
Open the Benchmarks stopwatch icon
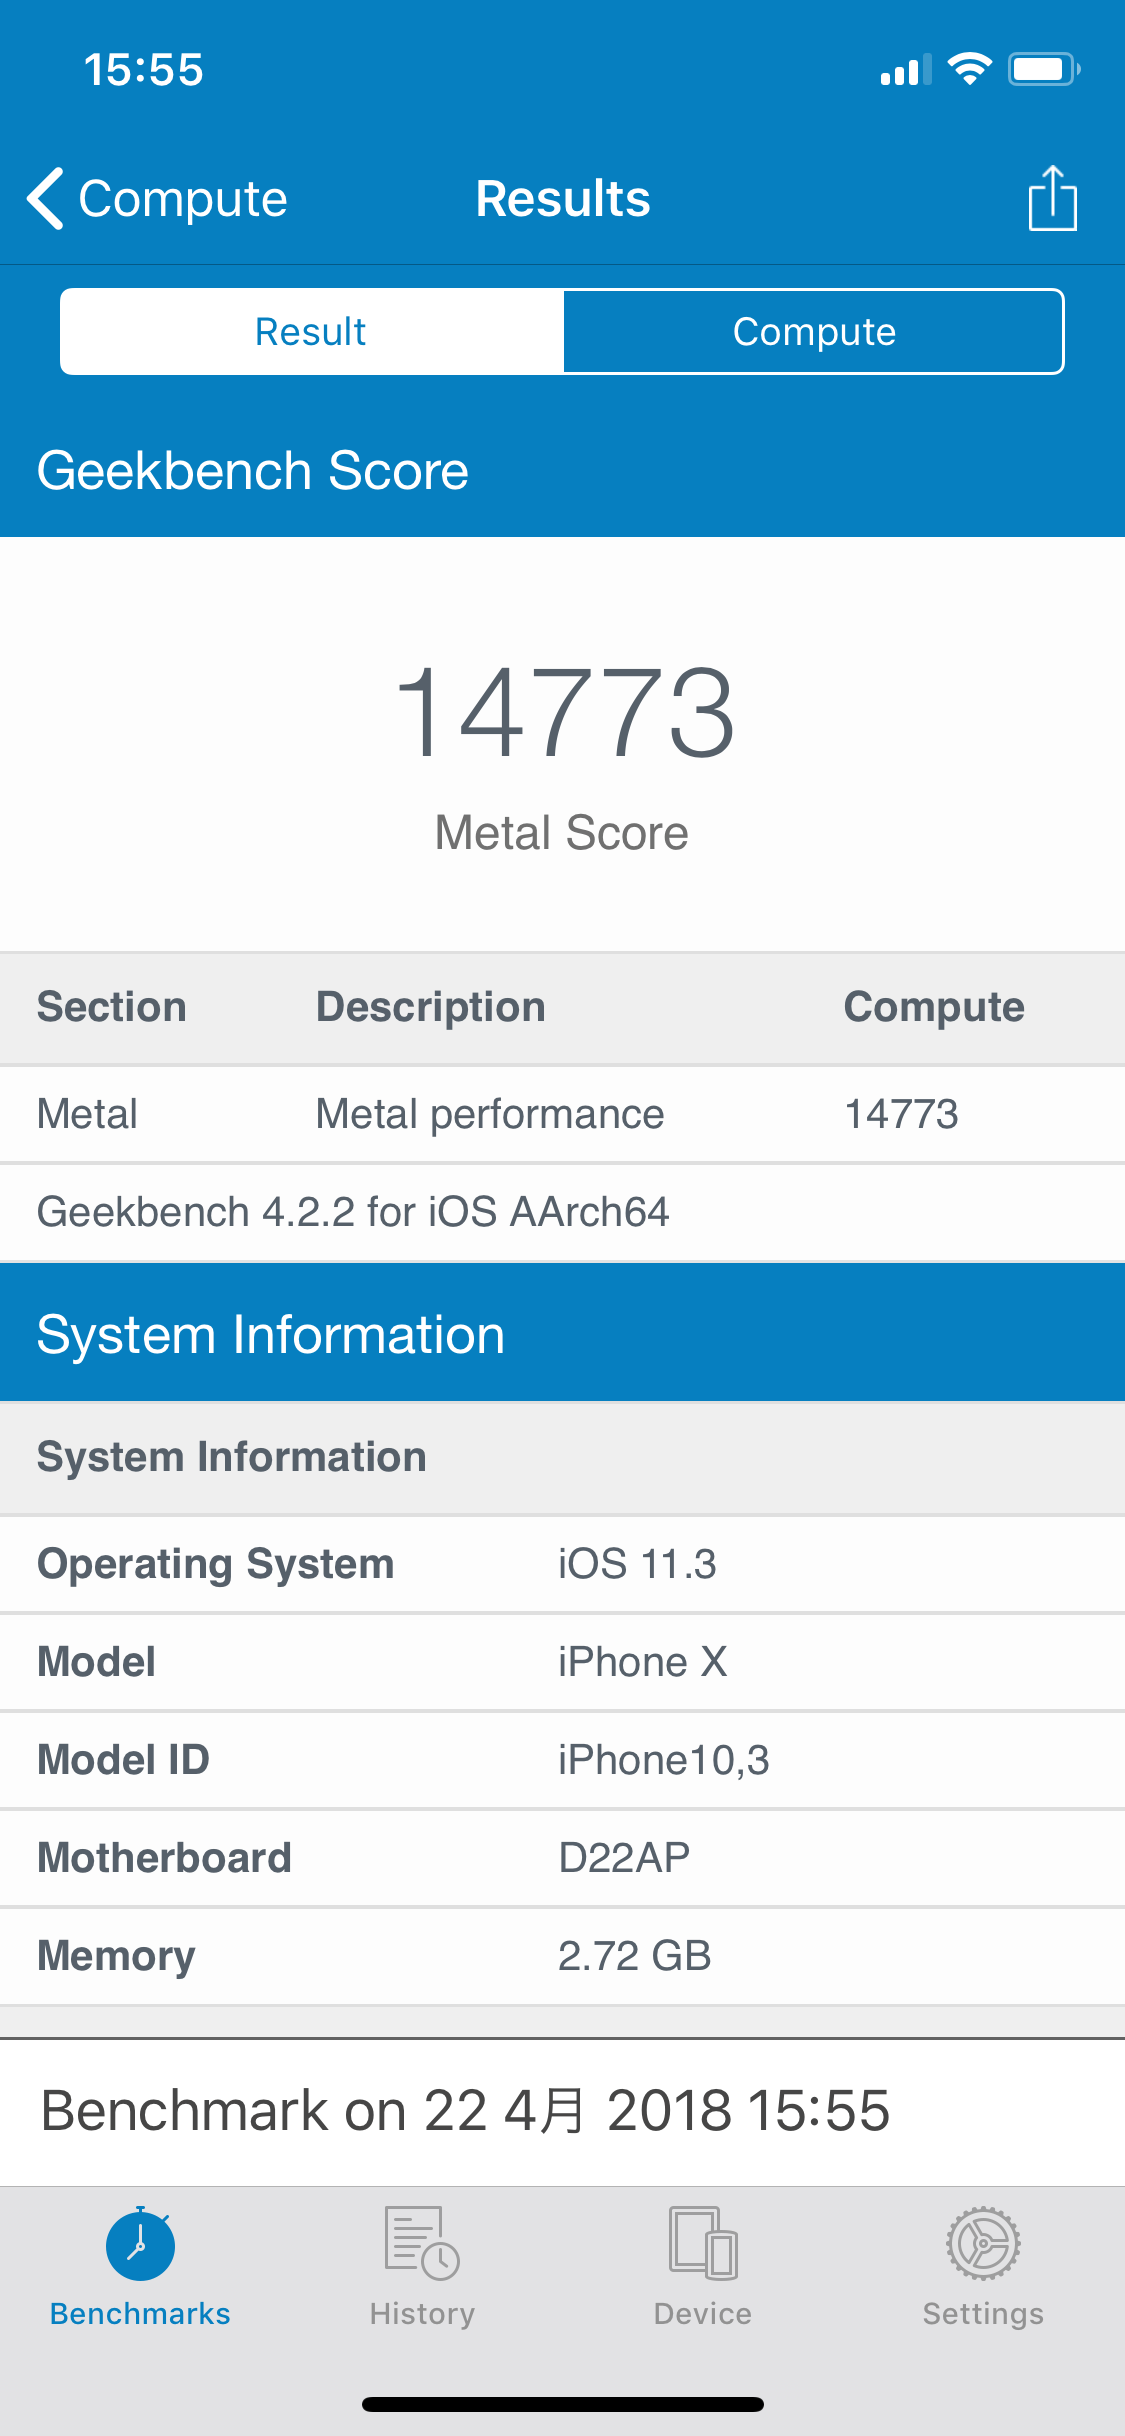click(x=140, y=2244)
